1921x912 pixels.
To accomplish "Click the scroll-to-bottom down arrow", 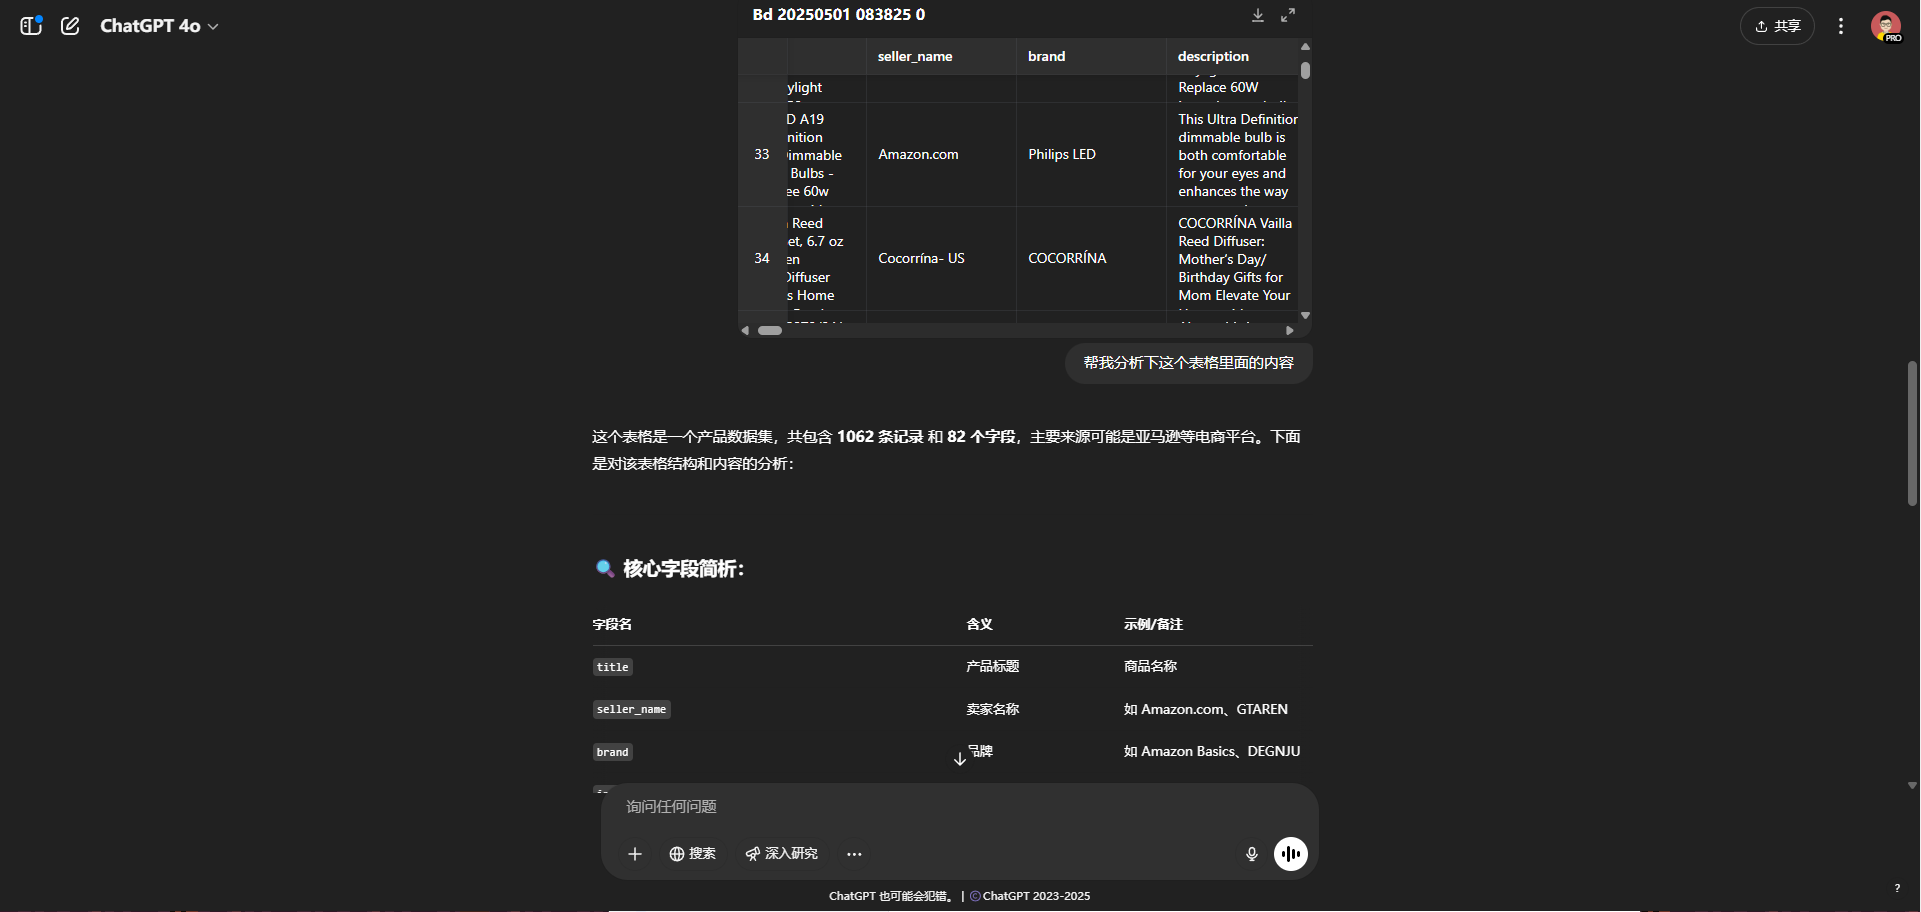I will (x=960, y=760).
